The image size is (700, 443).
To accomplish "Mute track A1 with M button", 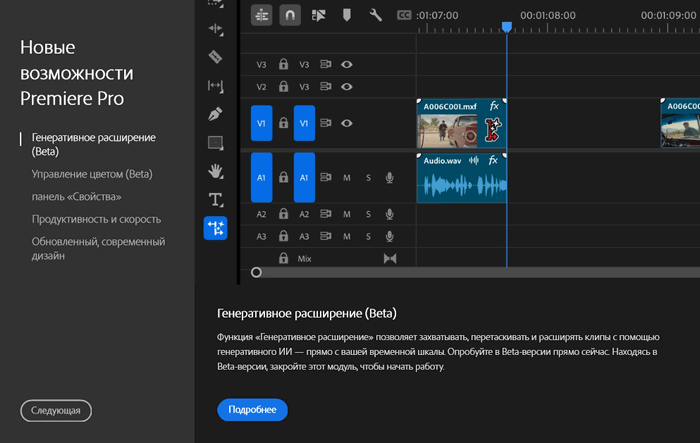I will coord(347,178).
